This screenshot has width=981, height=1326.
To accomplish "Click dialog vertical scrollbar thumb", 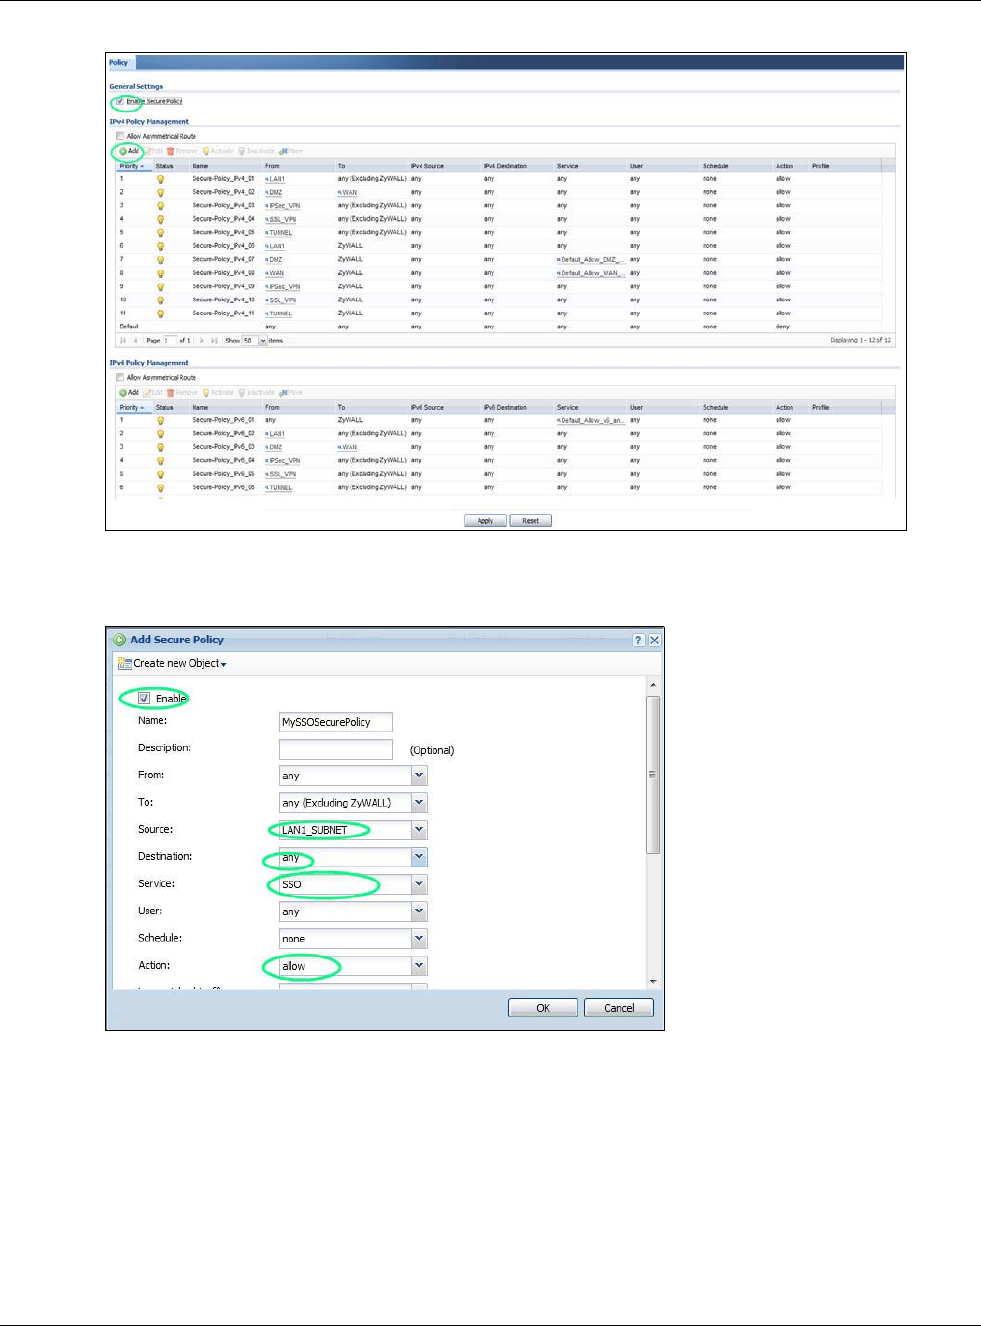I will point(653,775).
